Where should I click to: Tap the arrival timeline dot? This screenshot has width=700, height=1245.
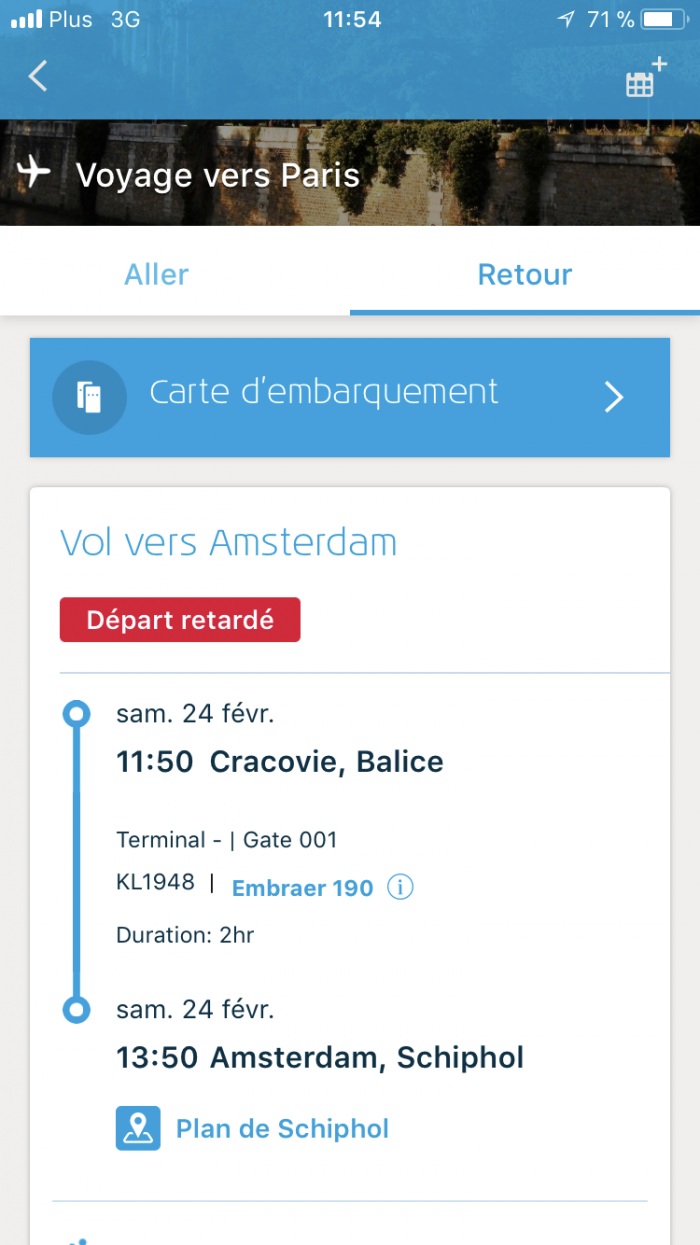pos(76,1009)
